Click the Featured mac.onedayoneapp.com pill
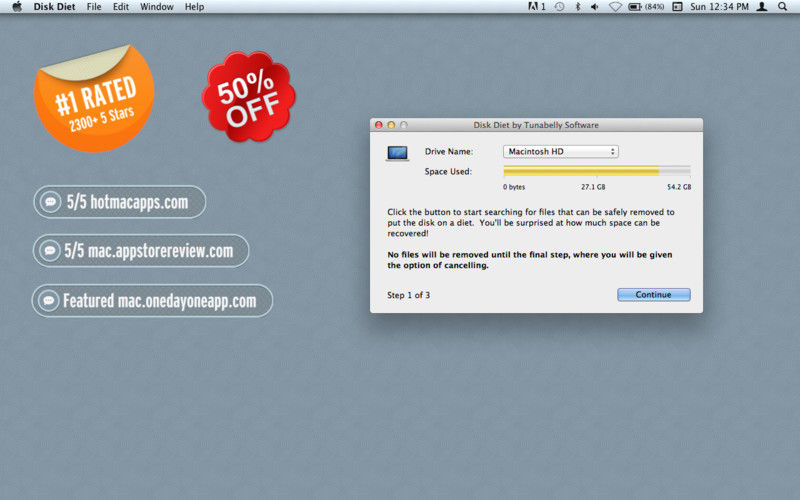 pos(152,301)
